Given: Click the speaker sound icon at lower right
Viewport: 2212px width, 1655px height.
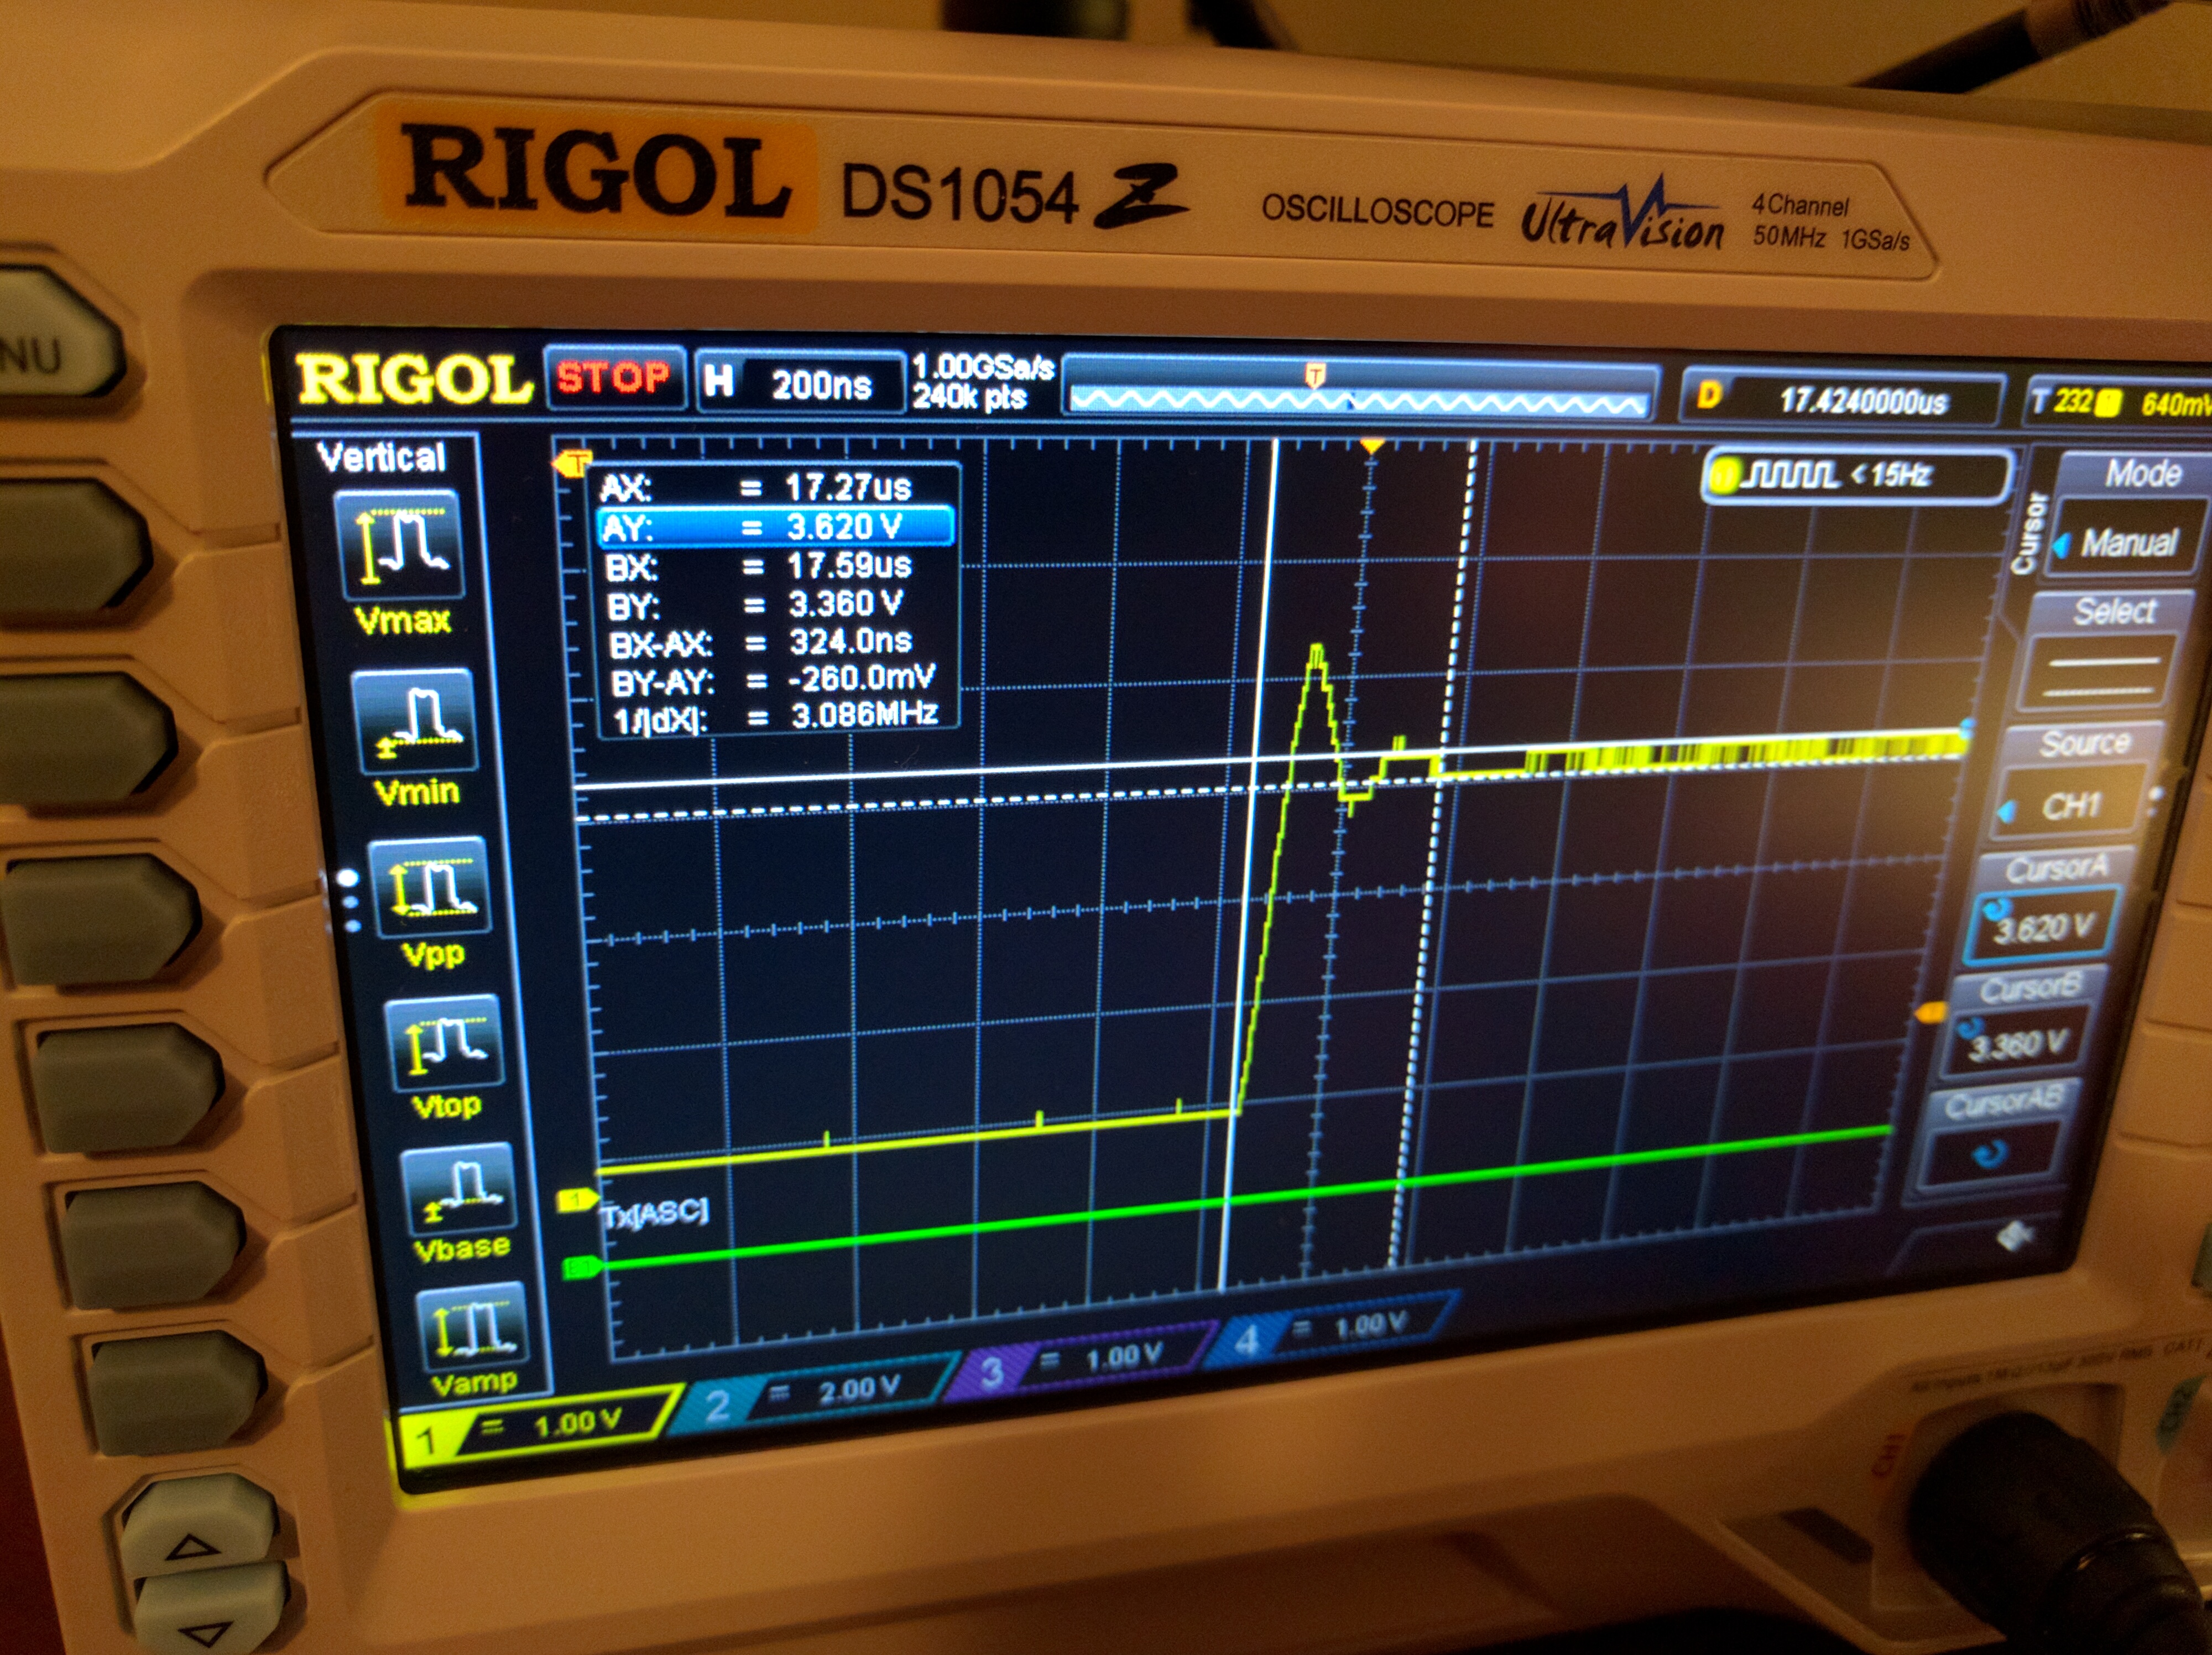Looking at the screenshot, I should [x=2014, y=1236].
